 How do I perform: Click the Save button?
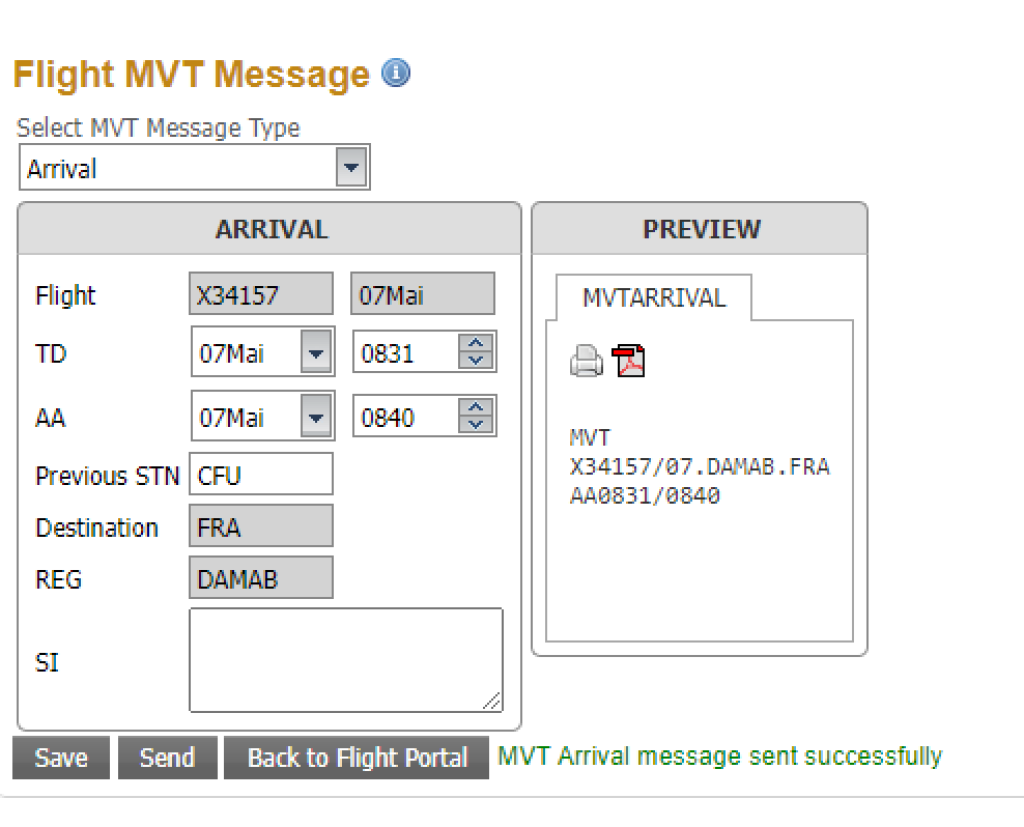(x=61, y=758)
